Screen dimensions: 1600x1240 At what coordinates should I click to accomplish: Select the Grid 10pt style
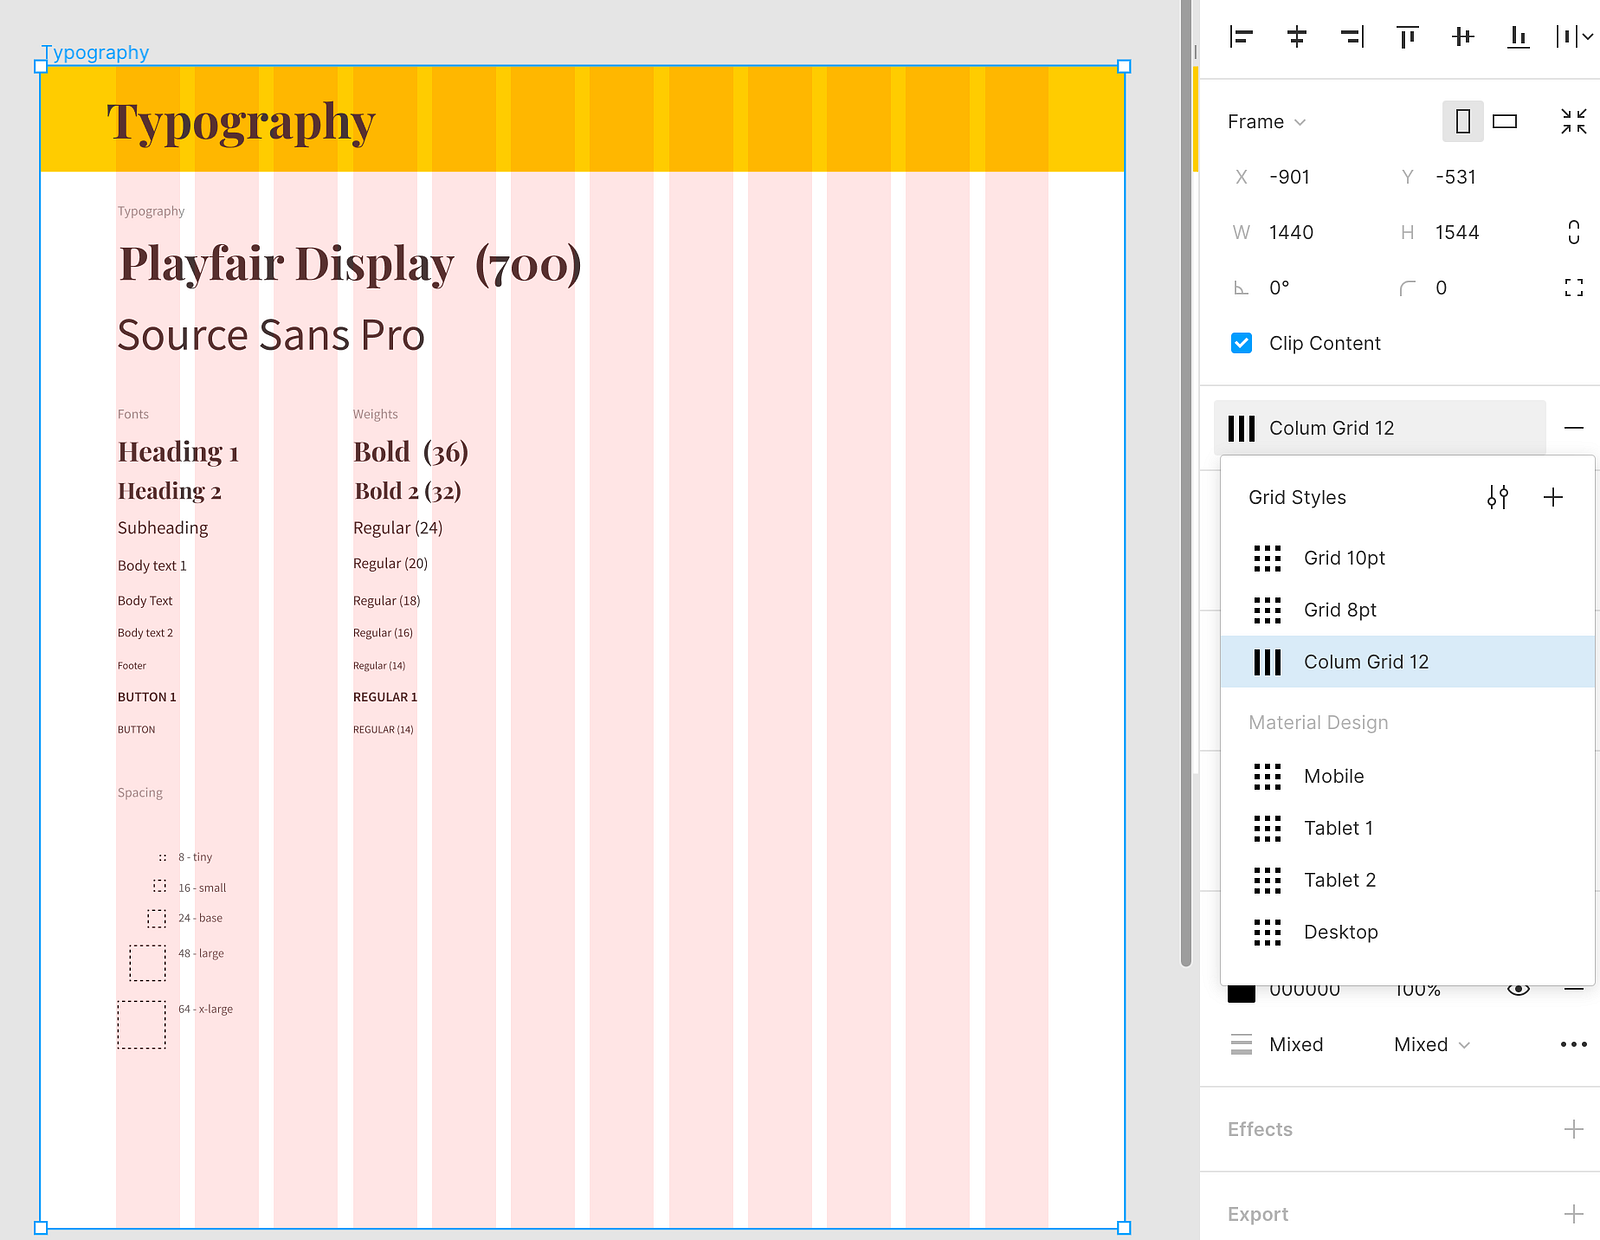(1408, 558)
